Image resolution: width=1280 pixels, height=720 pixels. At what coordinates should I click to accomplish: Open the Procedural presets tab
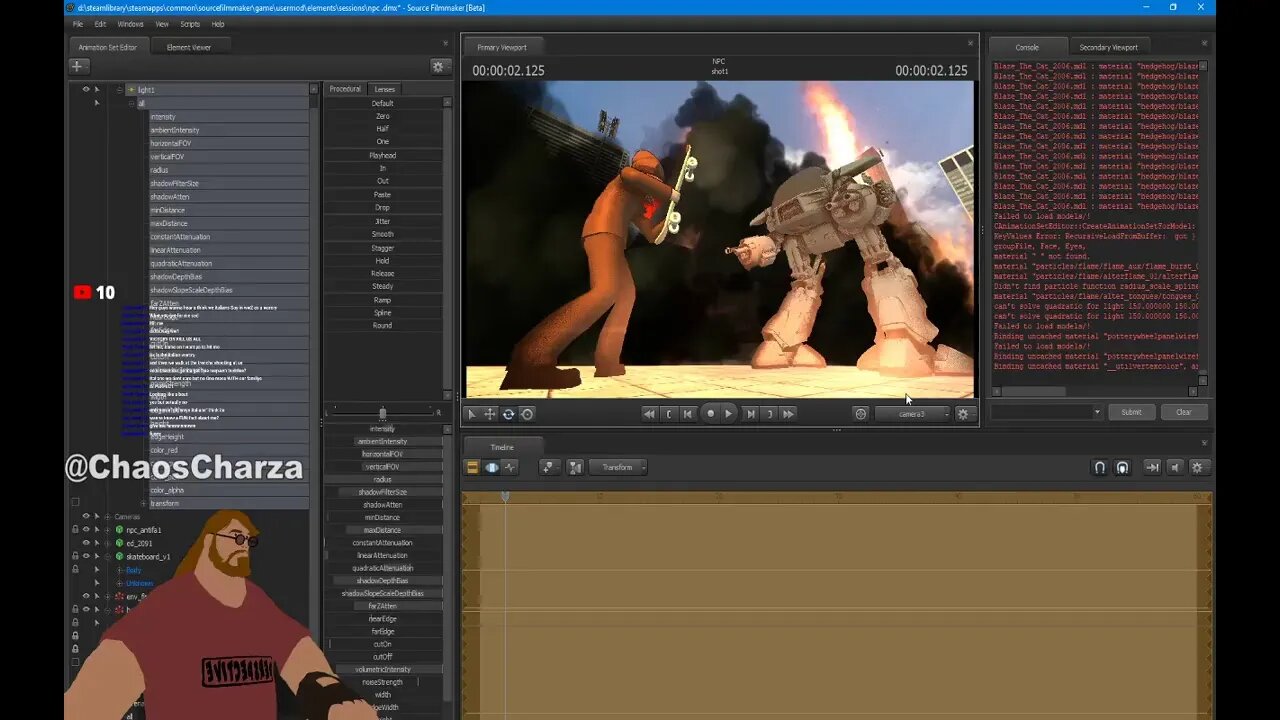345,89
